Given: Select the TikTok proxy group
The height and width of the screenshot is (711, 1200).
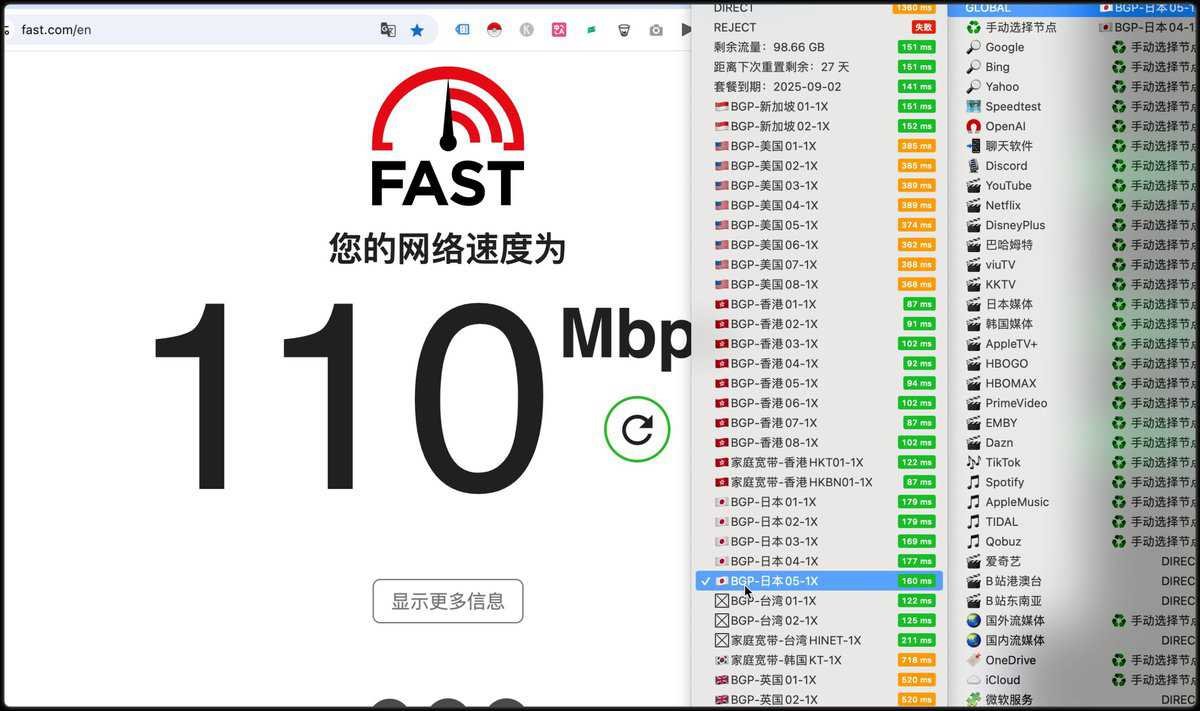Looking at the screenshot, I should point(1001,462).
